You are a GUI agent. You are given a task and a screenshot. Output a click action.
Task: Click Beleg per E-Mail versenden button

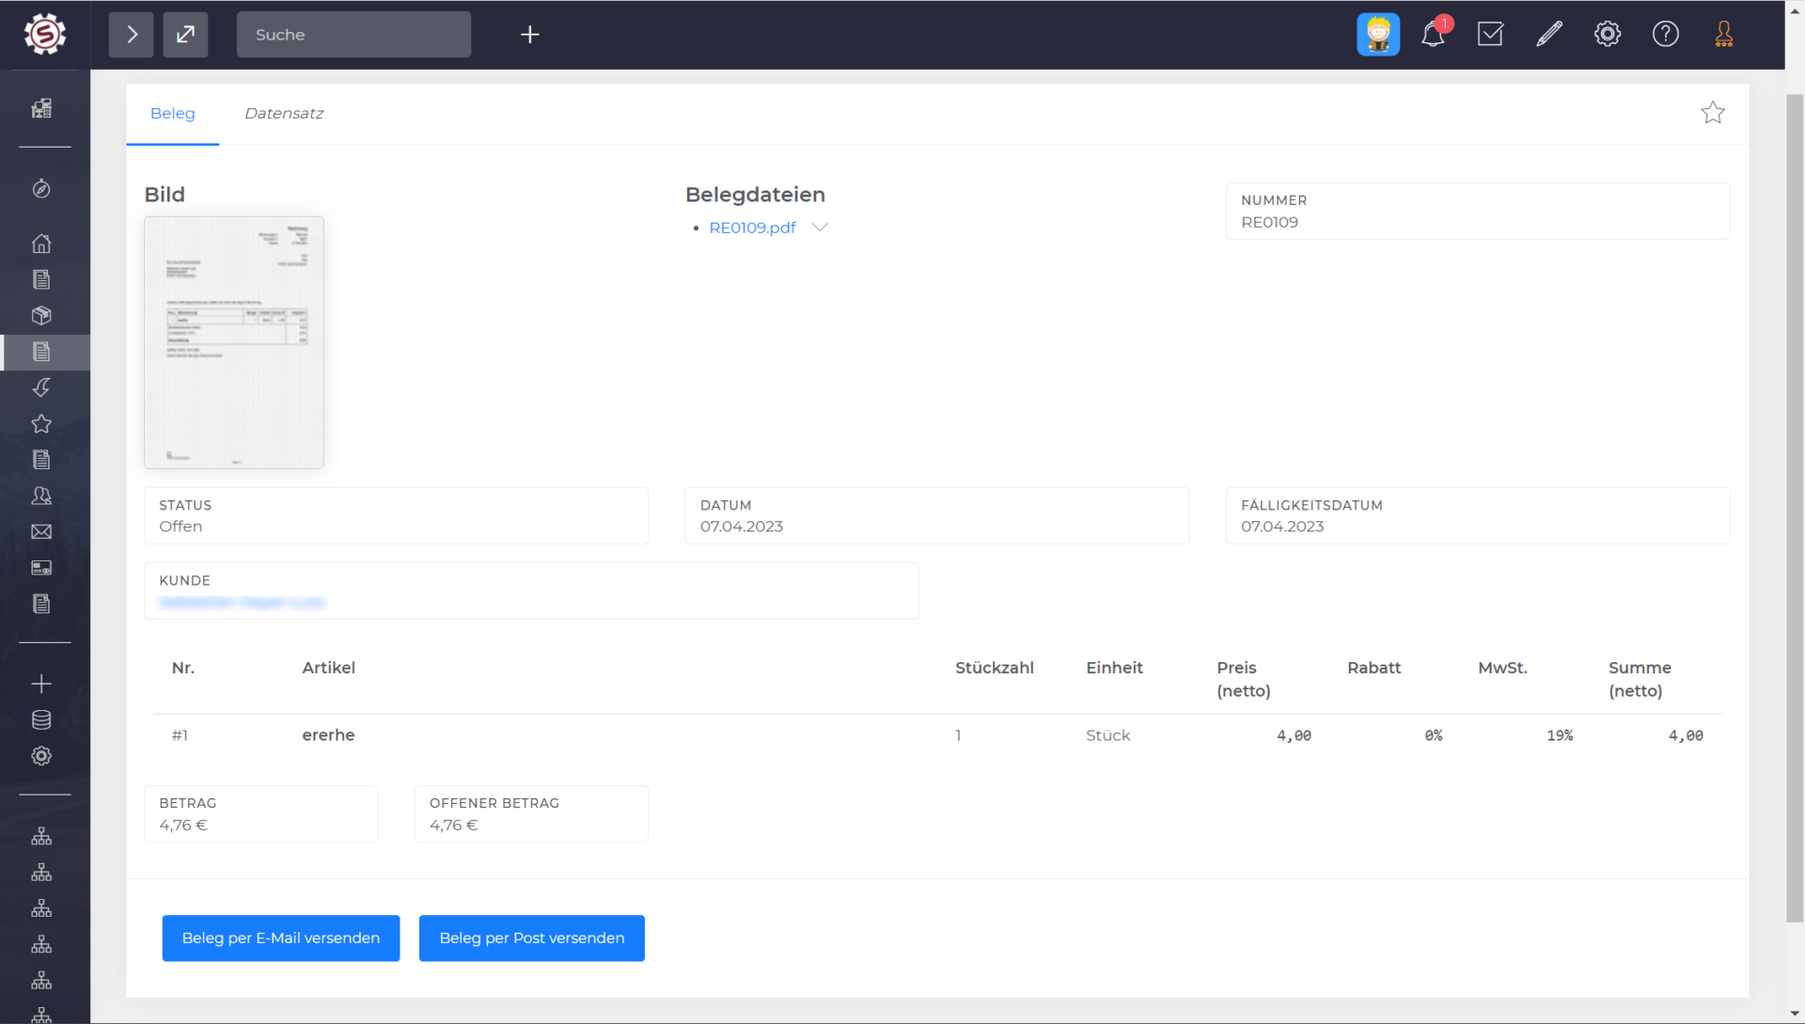pyautogui.click(x=281, y=938)
